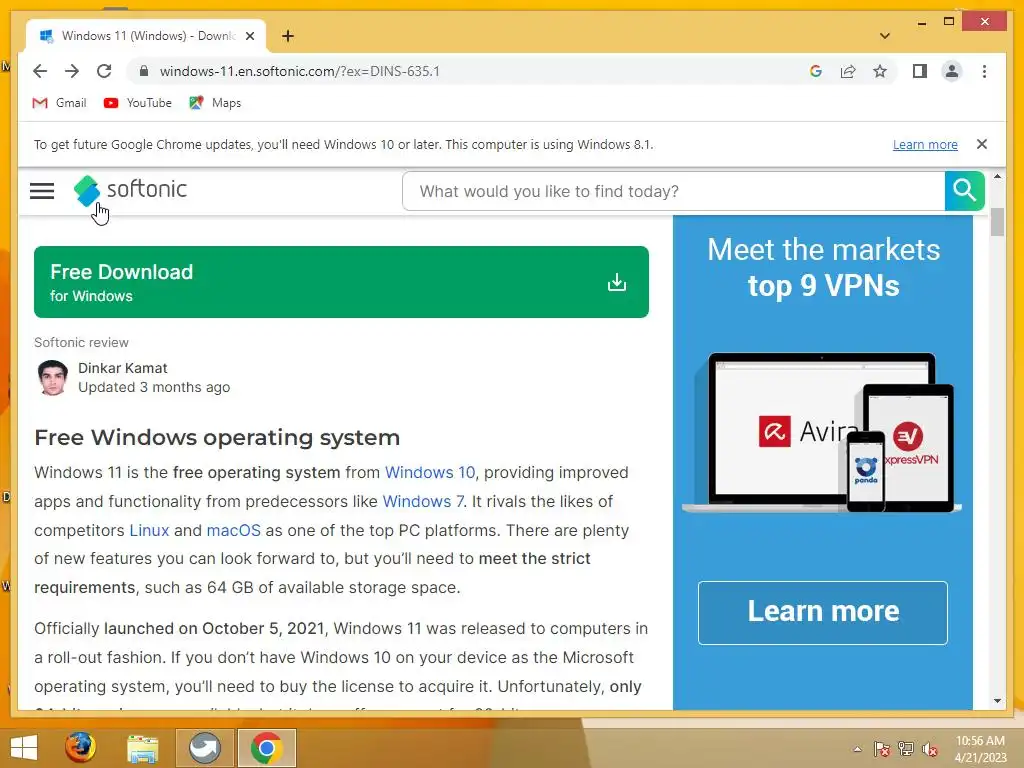Open the Chrome three-dot menu

pyautogui.click(x=984, y=71)
